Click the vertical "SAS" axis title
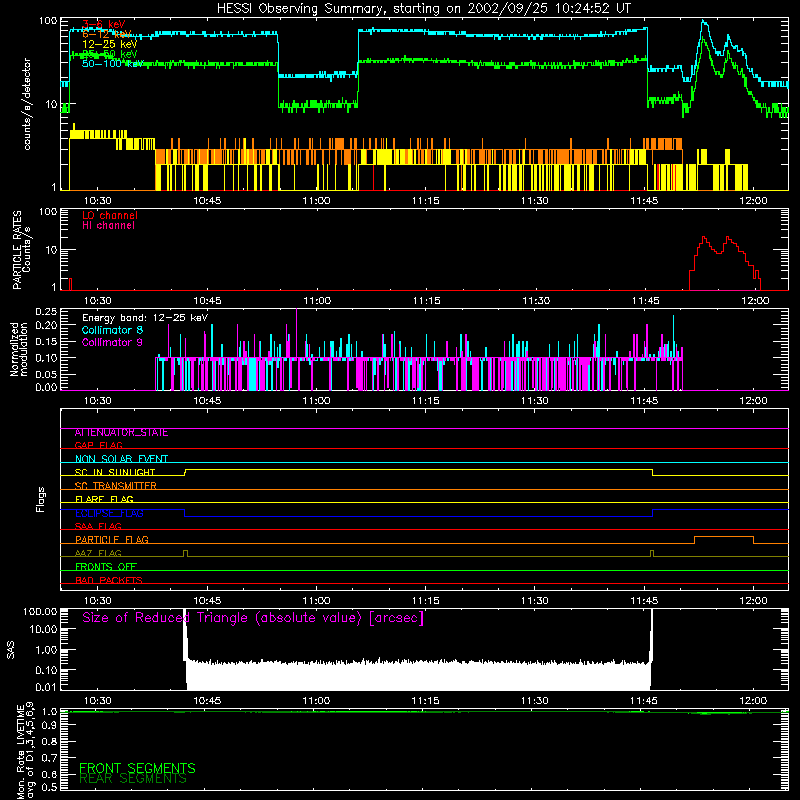 tap(11, 650)
